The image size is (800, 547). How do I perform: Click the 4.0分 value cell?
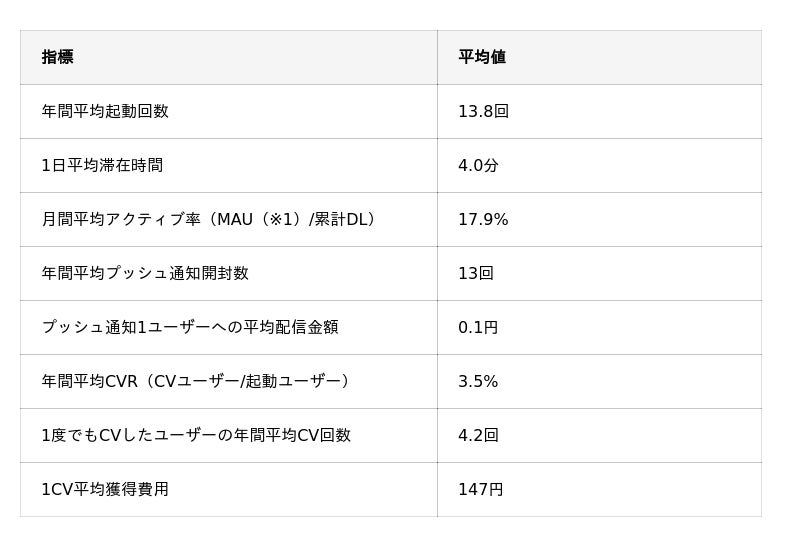click(478, 165)
